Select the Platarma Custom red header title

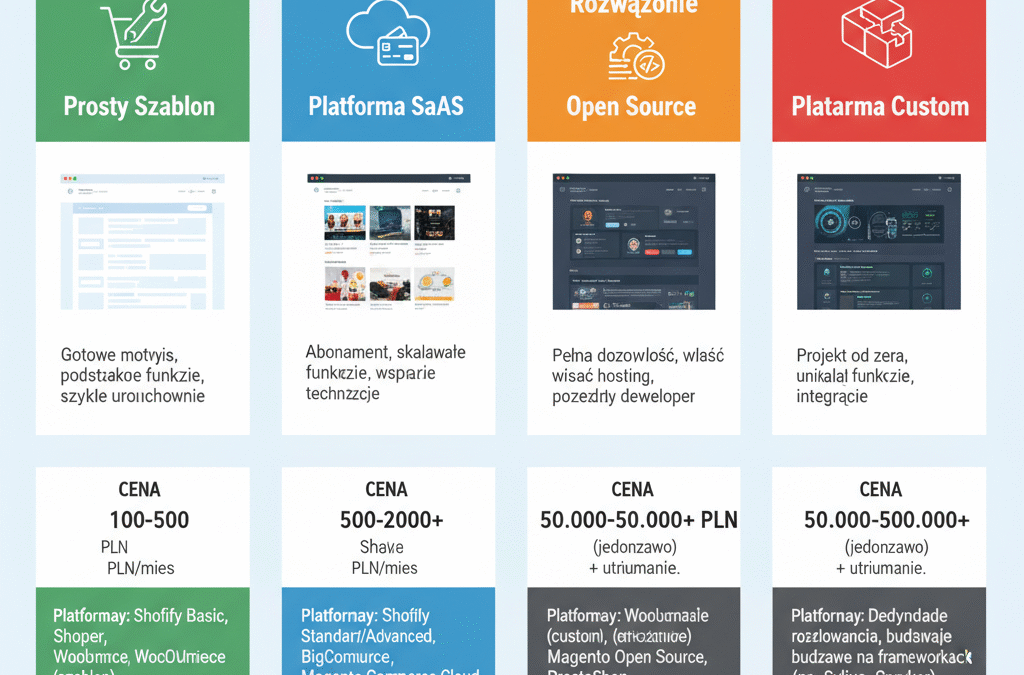[880, 106]
